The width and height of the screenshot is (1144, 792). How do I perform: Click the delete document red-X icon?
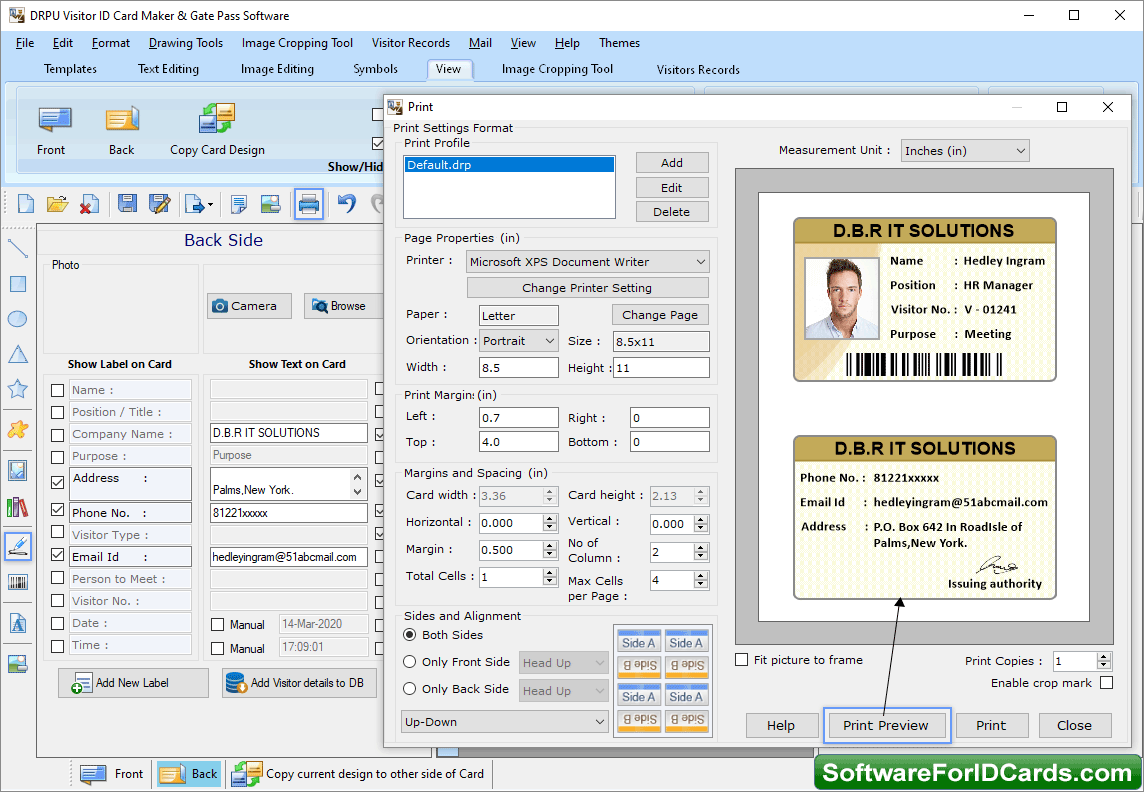[89, 204]
